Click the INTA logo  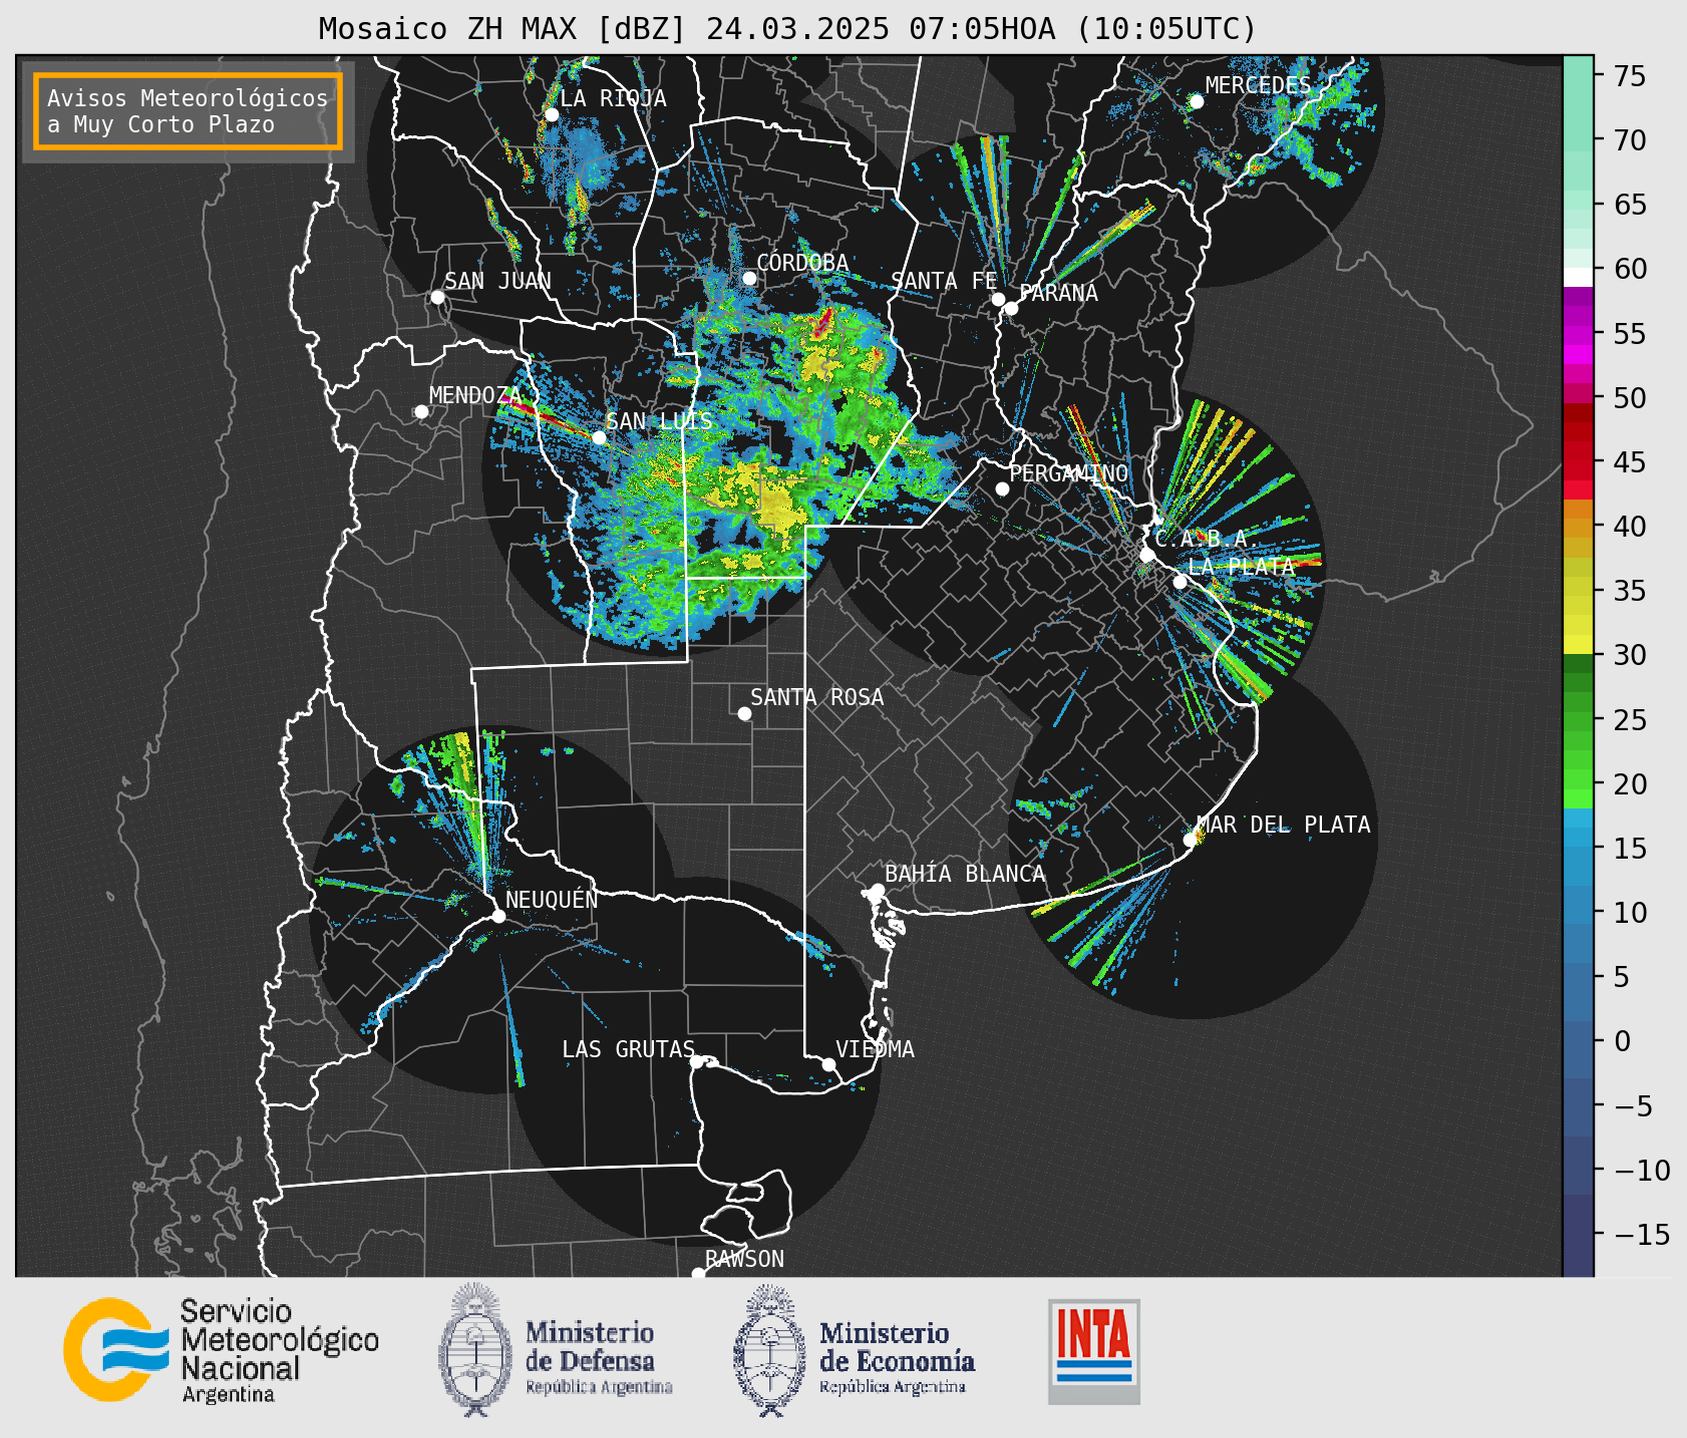(1094, 1351)
